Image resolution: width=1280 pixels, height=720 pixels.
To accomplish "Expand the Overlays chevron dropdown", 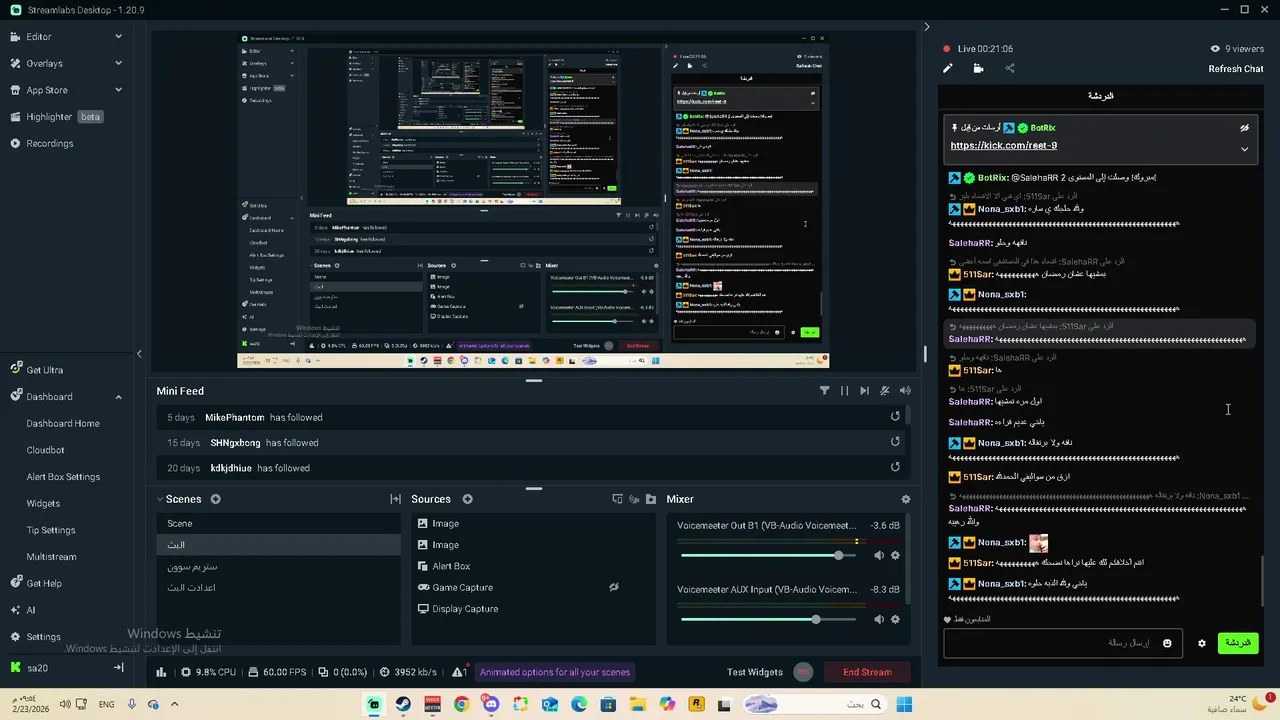I will [x=118, y=63].
